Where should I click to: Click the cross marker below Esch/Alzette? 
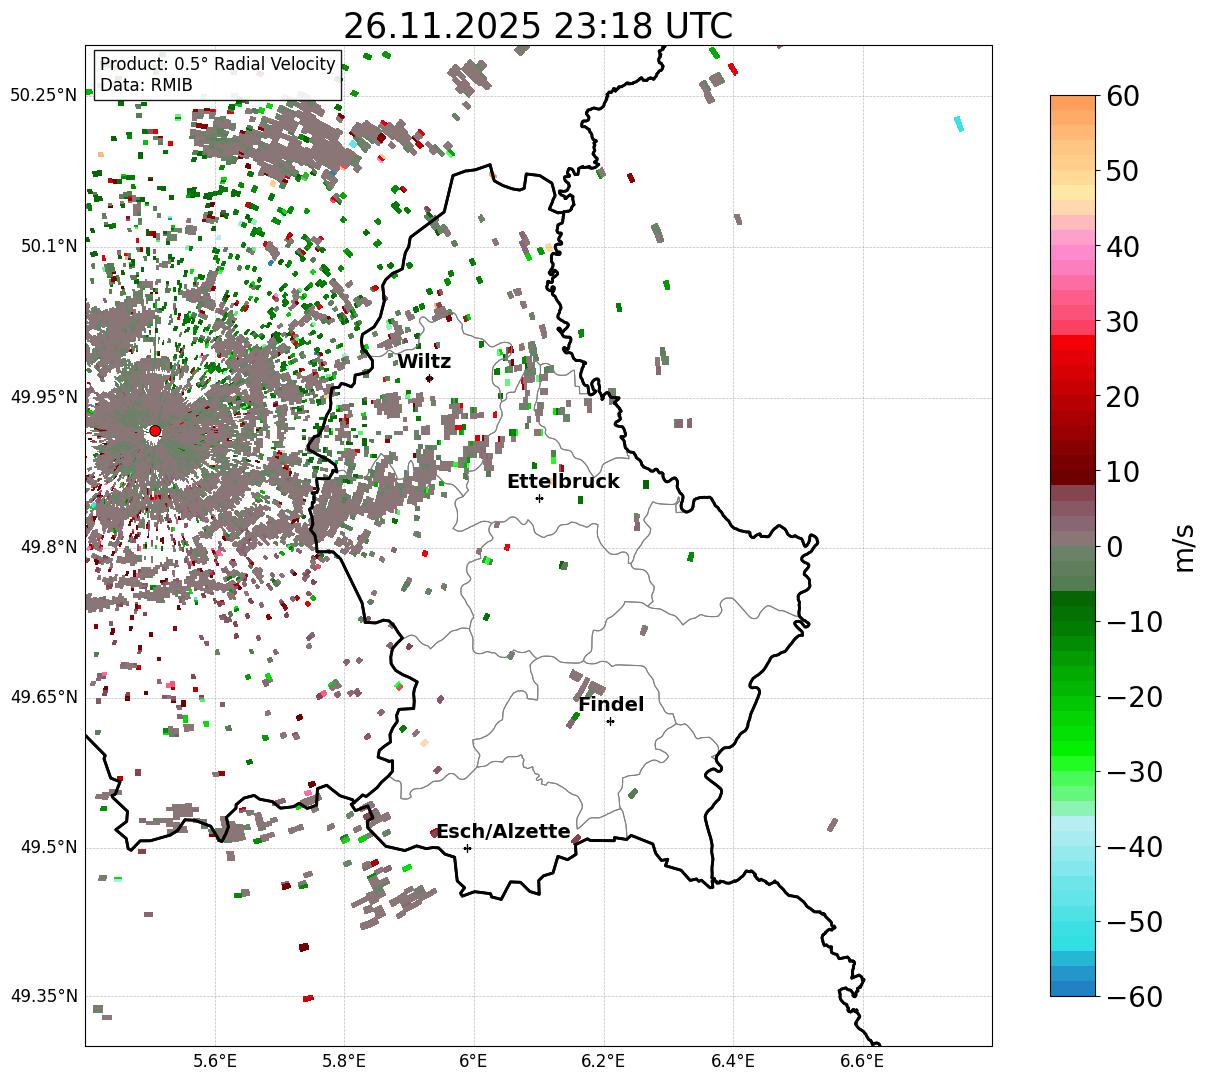click(x=467, y=848)
